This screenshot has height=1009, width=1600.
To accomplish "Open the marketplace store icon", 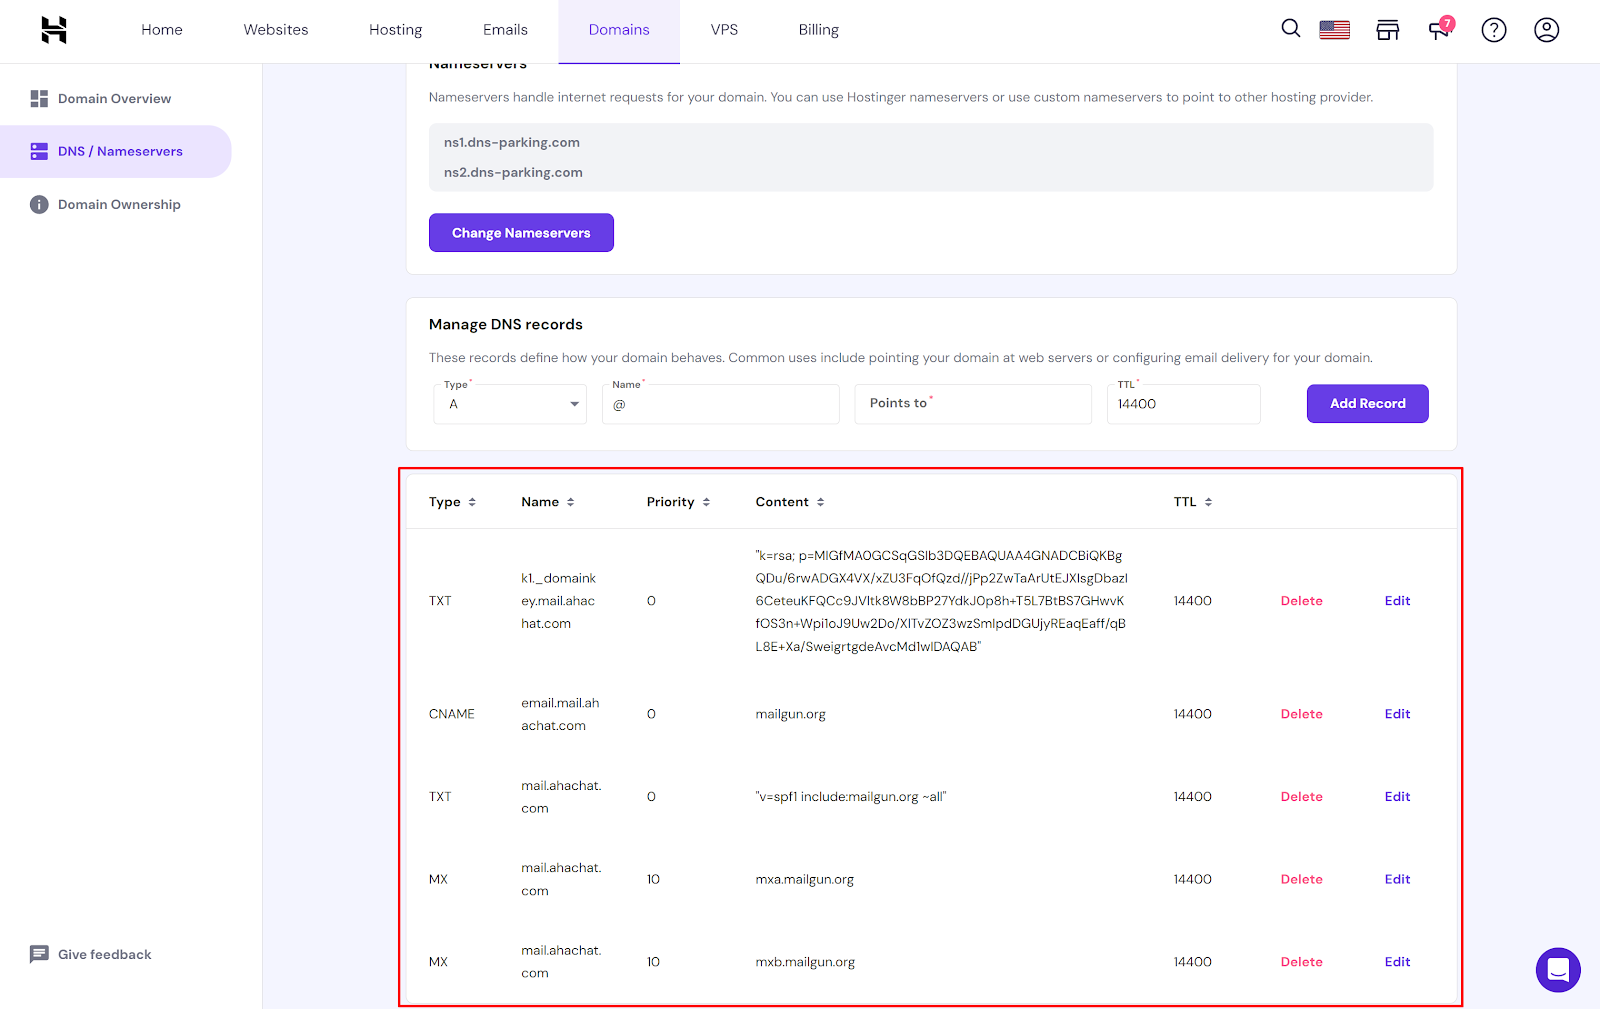I will click(x=1387, y=30).
